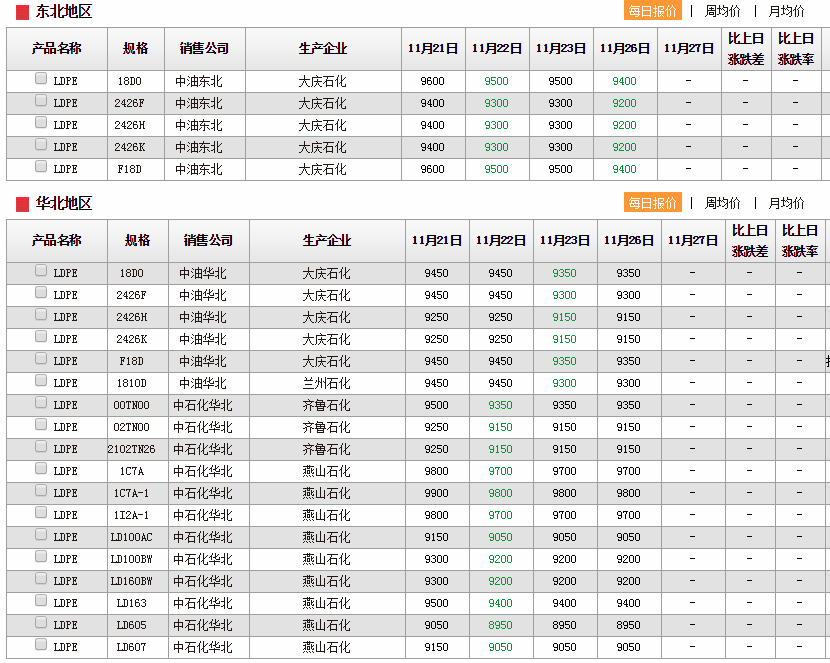The height and width of the screenshot is (663, 830).
Task: Click the 东北地区 section heading
Action: [64, 12]
